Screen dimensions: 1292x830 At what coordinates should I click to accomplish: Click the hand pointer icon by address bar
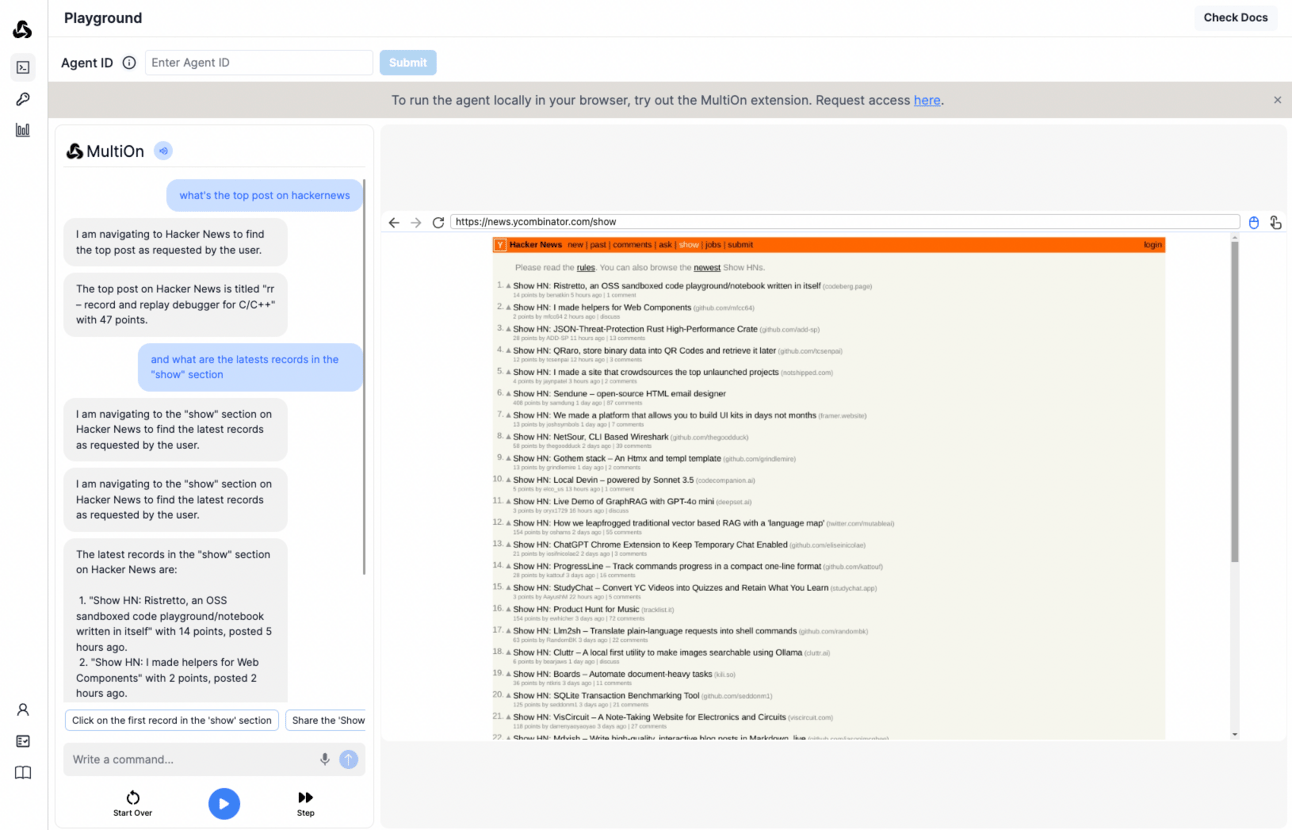coord(1276,223)
